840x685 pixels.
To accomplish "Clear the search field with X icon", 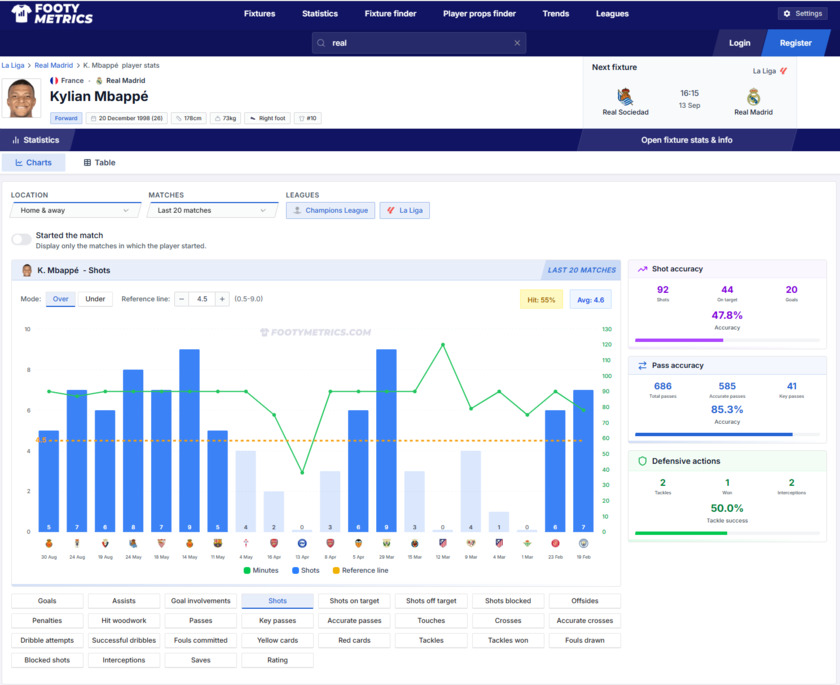I will click(517, 43).
